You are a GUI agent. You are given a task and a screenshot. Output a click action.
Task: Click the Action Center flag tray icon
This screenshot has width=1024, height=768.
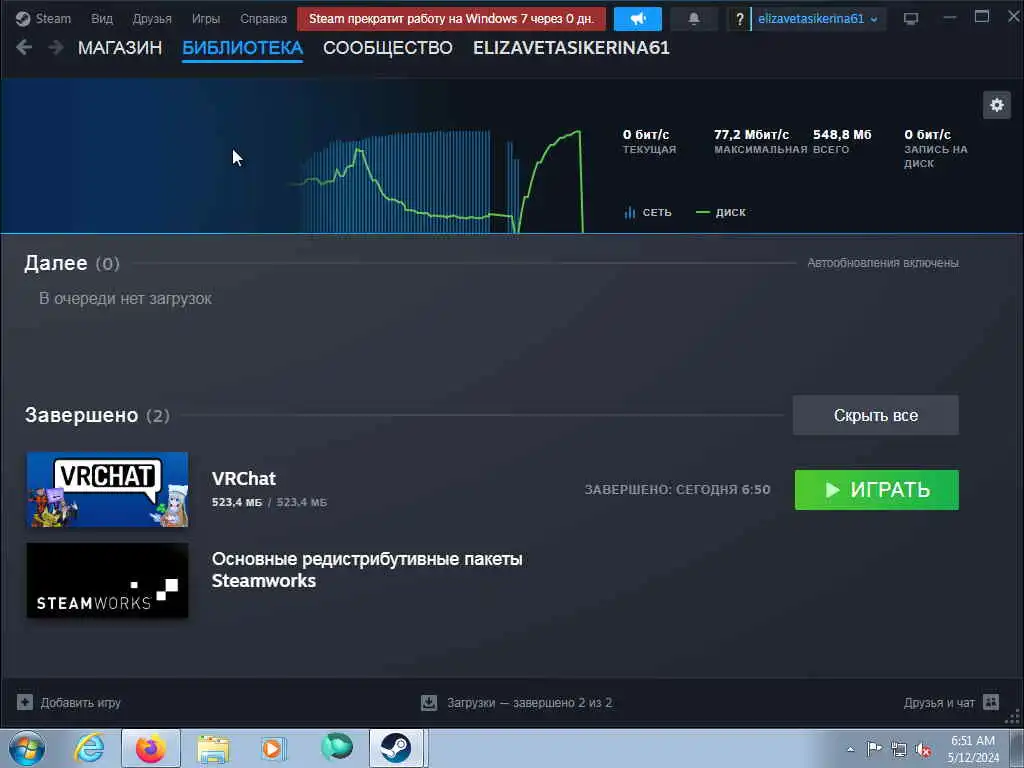874,749
